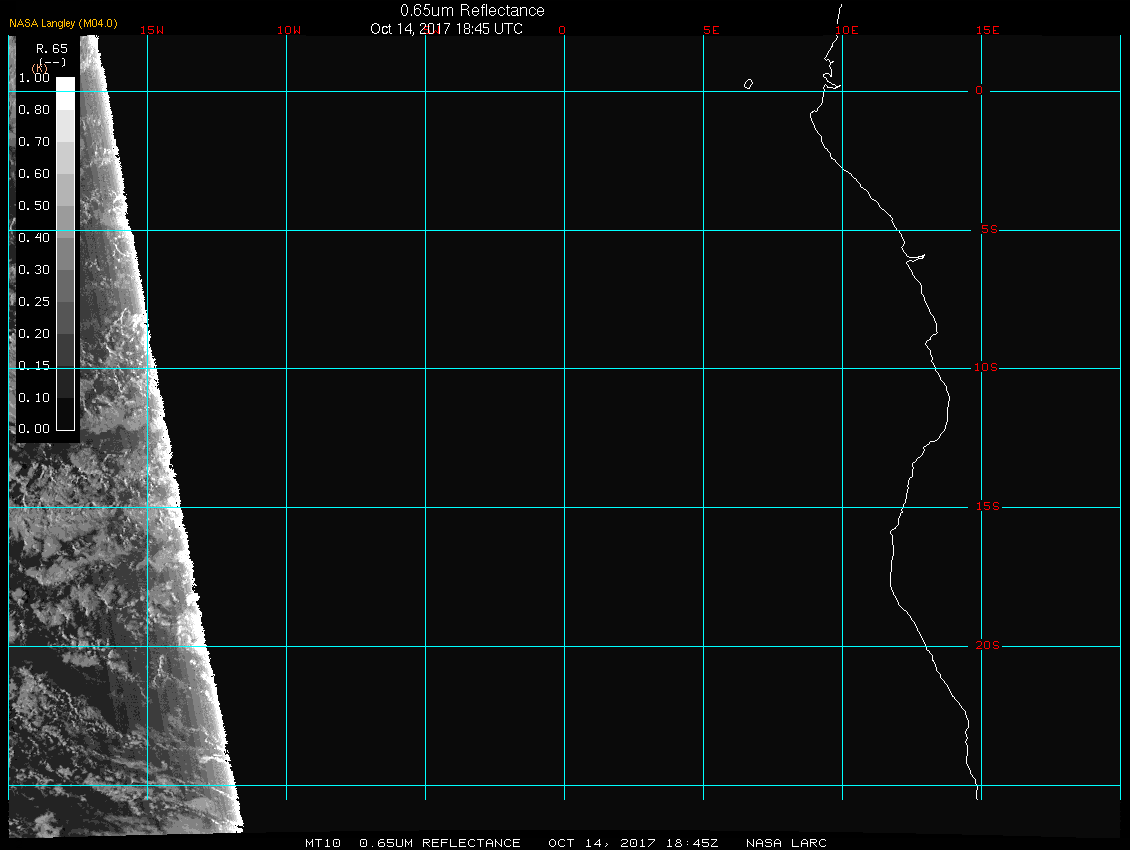The width and height of the screenshot is (1130, 850).
Task: Click the 15S latitude label
Action: click(986, 507)
